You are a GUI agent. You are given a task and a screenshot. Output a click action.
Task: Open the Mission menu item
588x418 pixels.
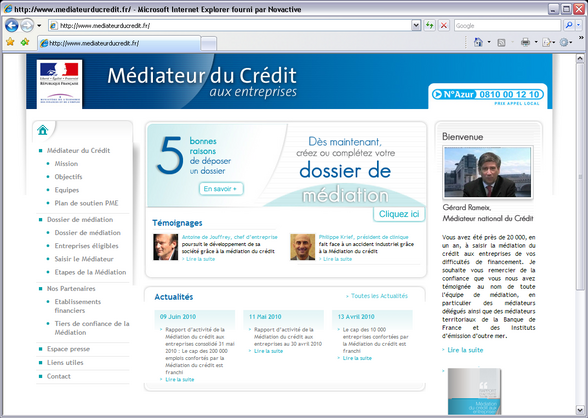66,163
